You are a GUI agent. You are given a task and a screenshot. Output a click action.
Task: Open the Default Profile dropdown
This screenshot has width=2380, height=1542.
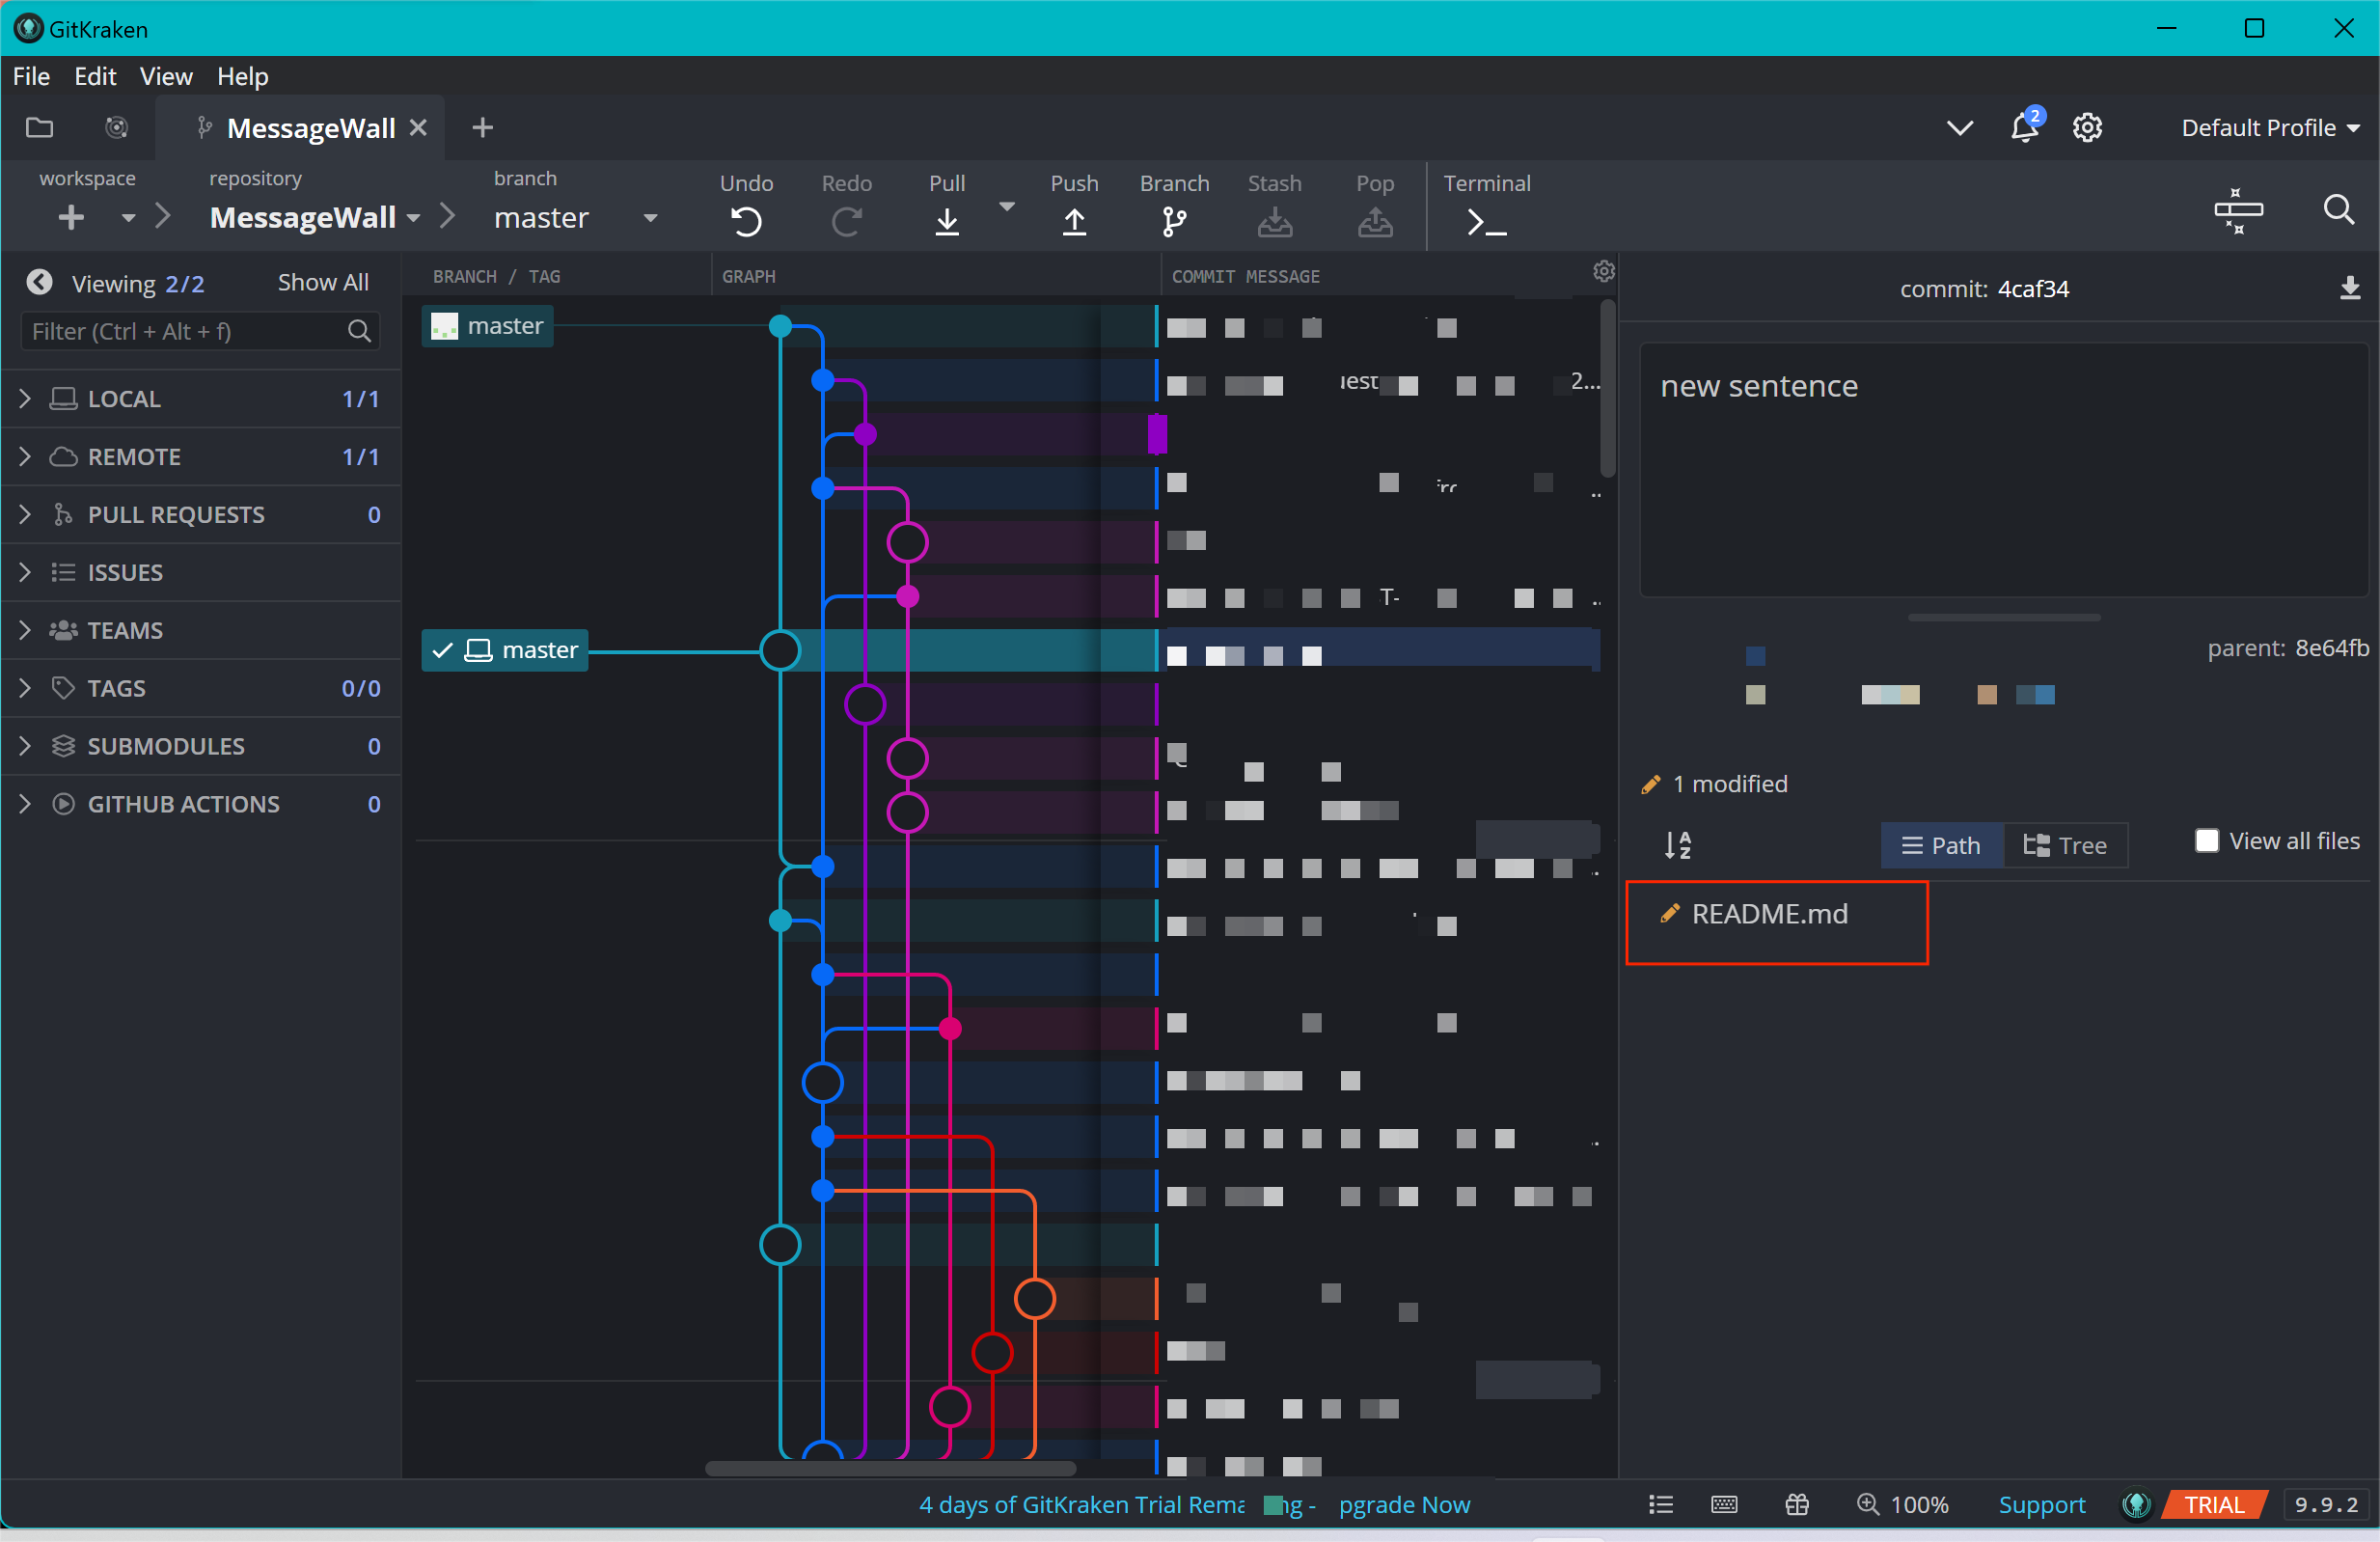tap(2269, 128)
